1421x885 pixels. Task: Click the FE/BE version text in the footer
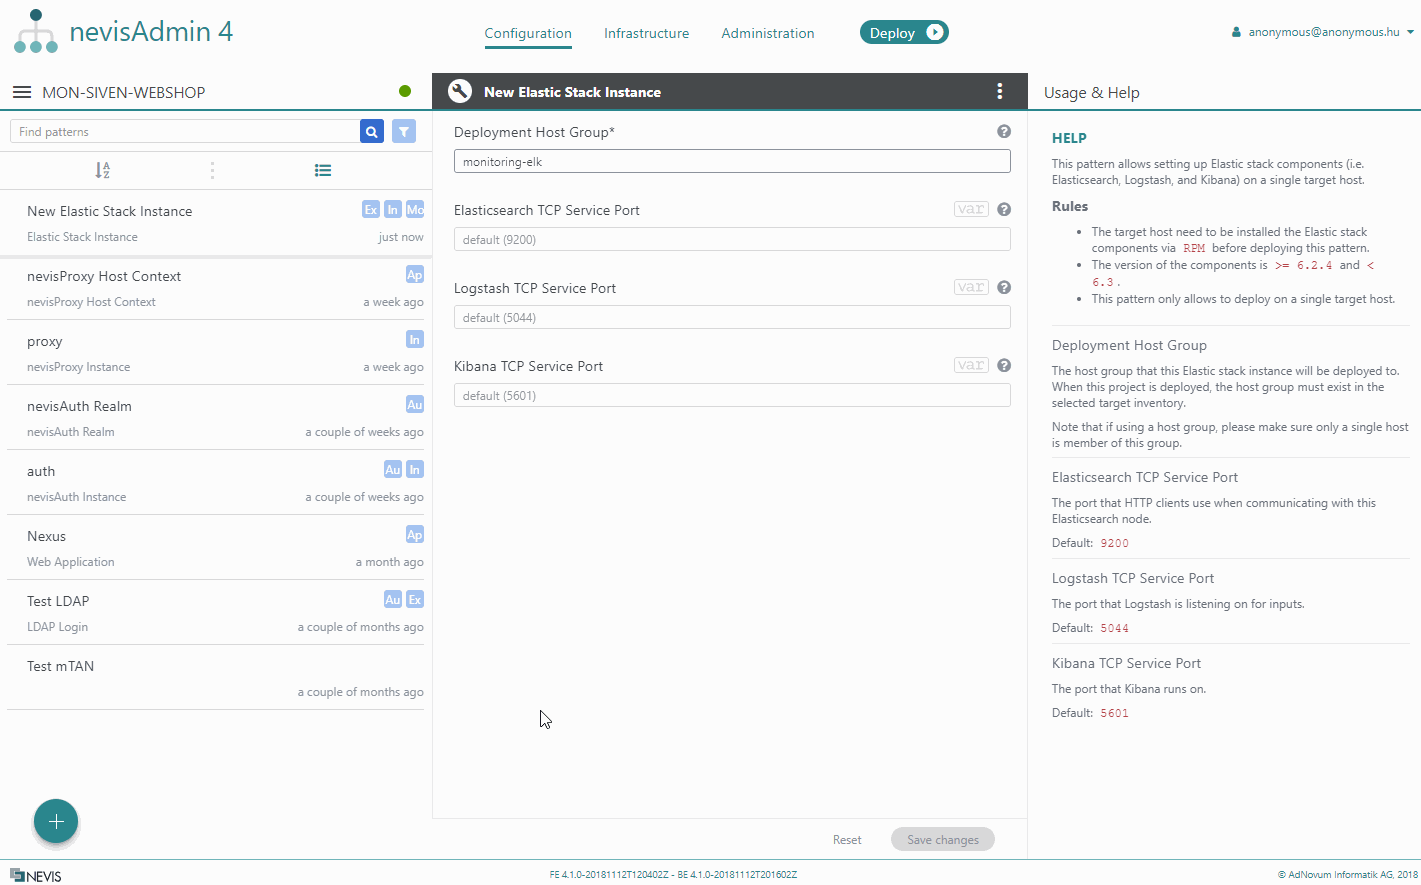673,875
